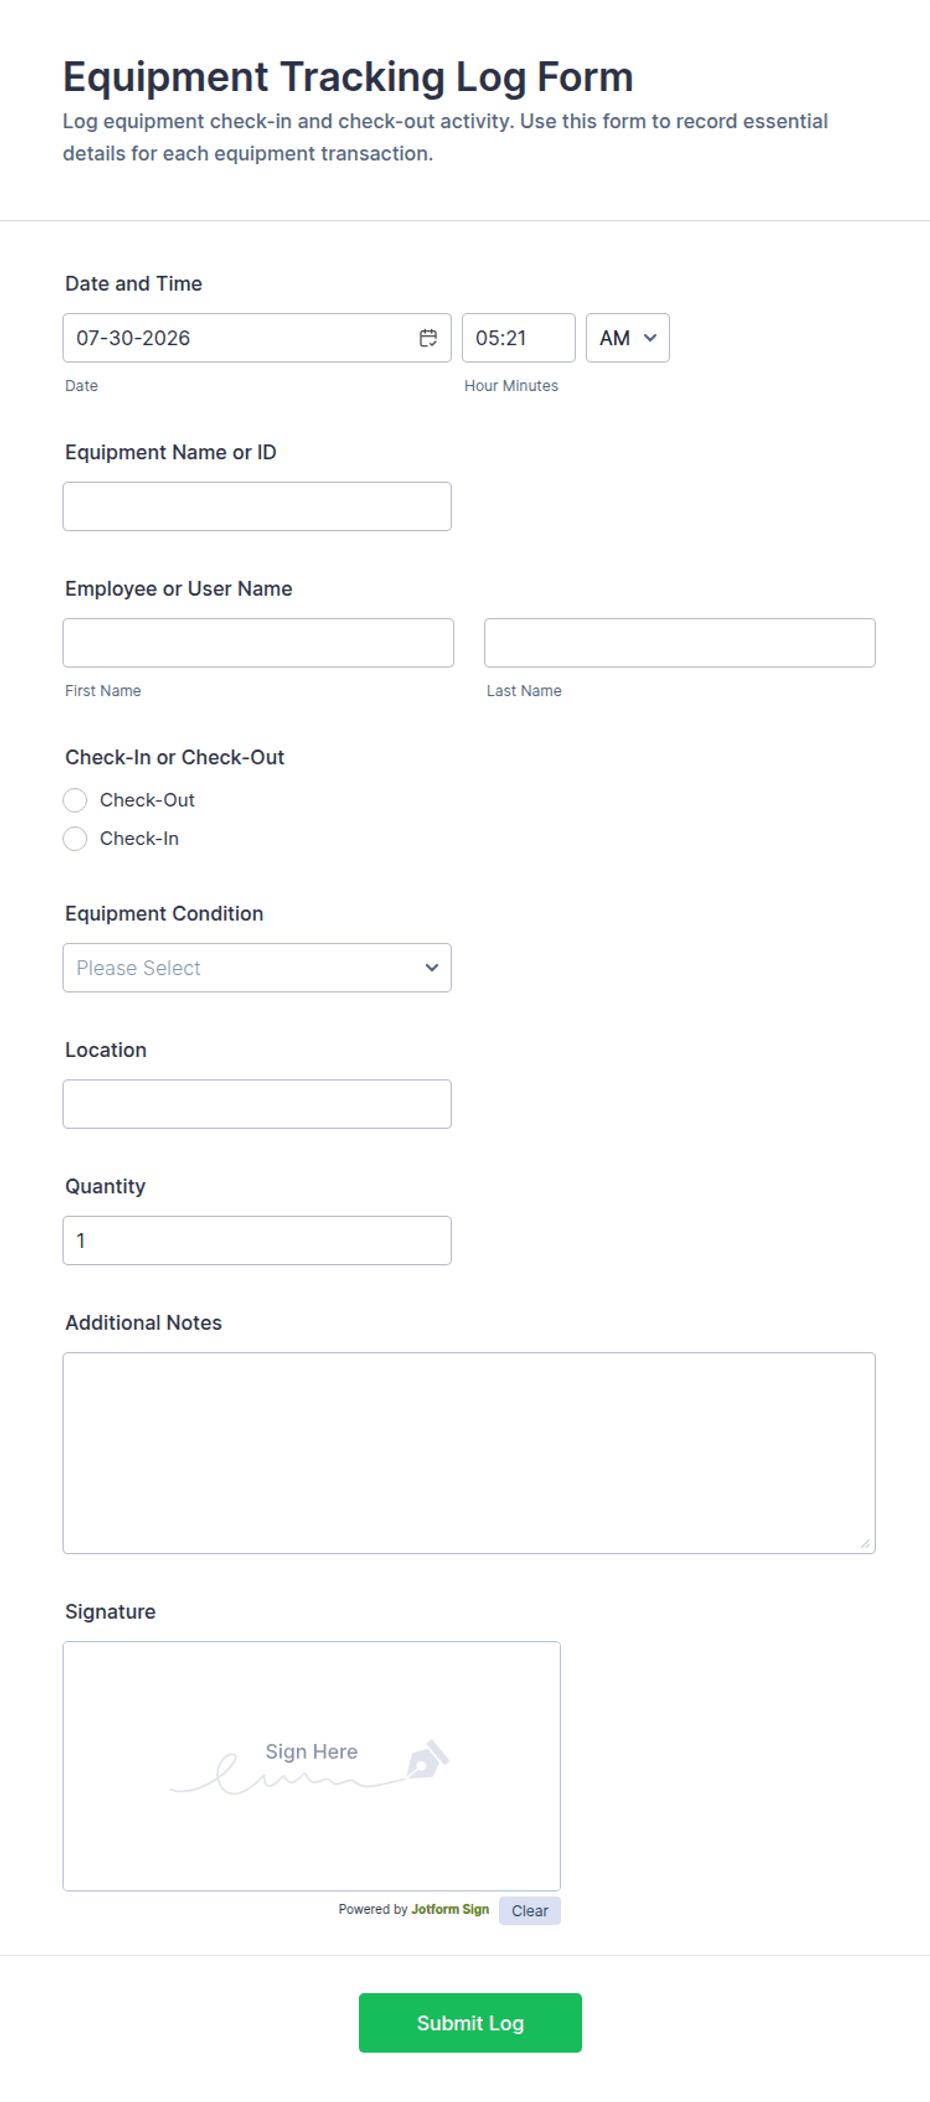Open the Jotform Sign link
The height and width of the screenshot is (2102, 930).
pos(450,1909)
